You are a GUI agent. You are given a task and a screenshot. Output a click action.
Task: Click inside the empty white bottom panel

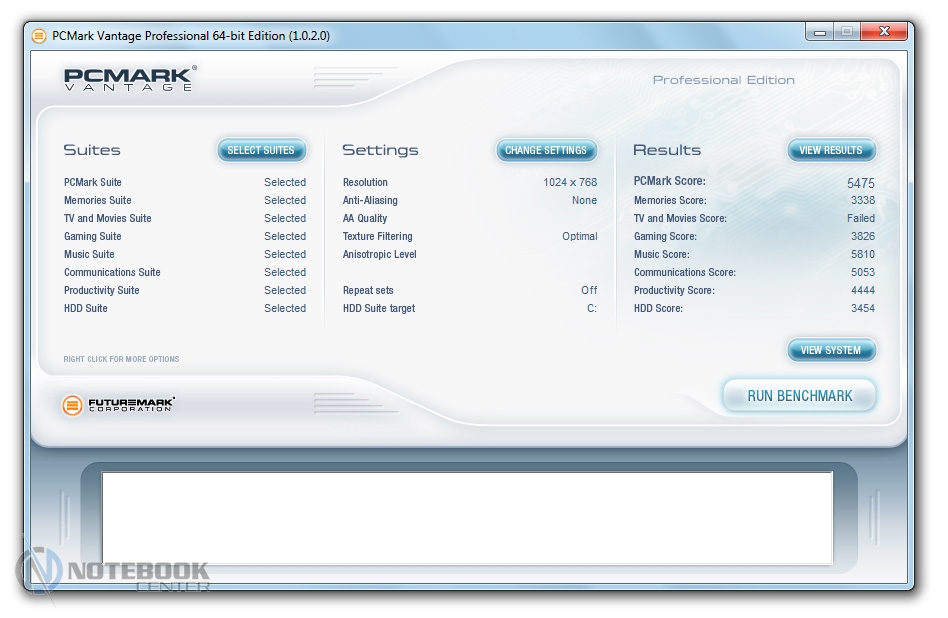[467, 517]
